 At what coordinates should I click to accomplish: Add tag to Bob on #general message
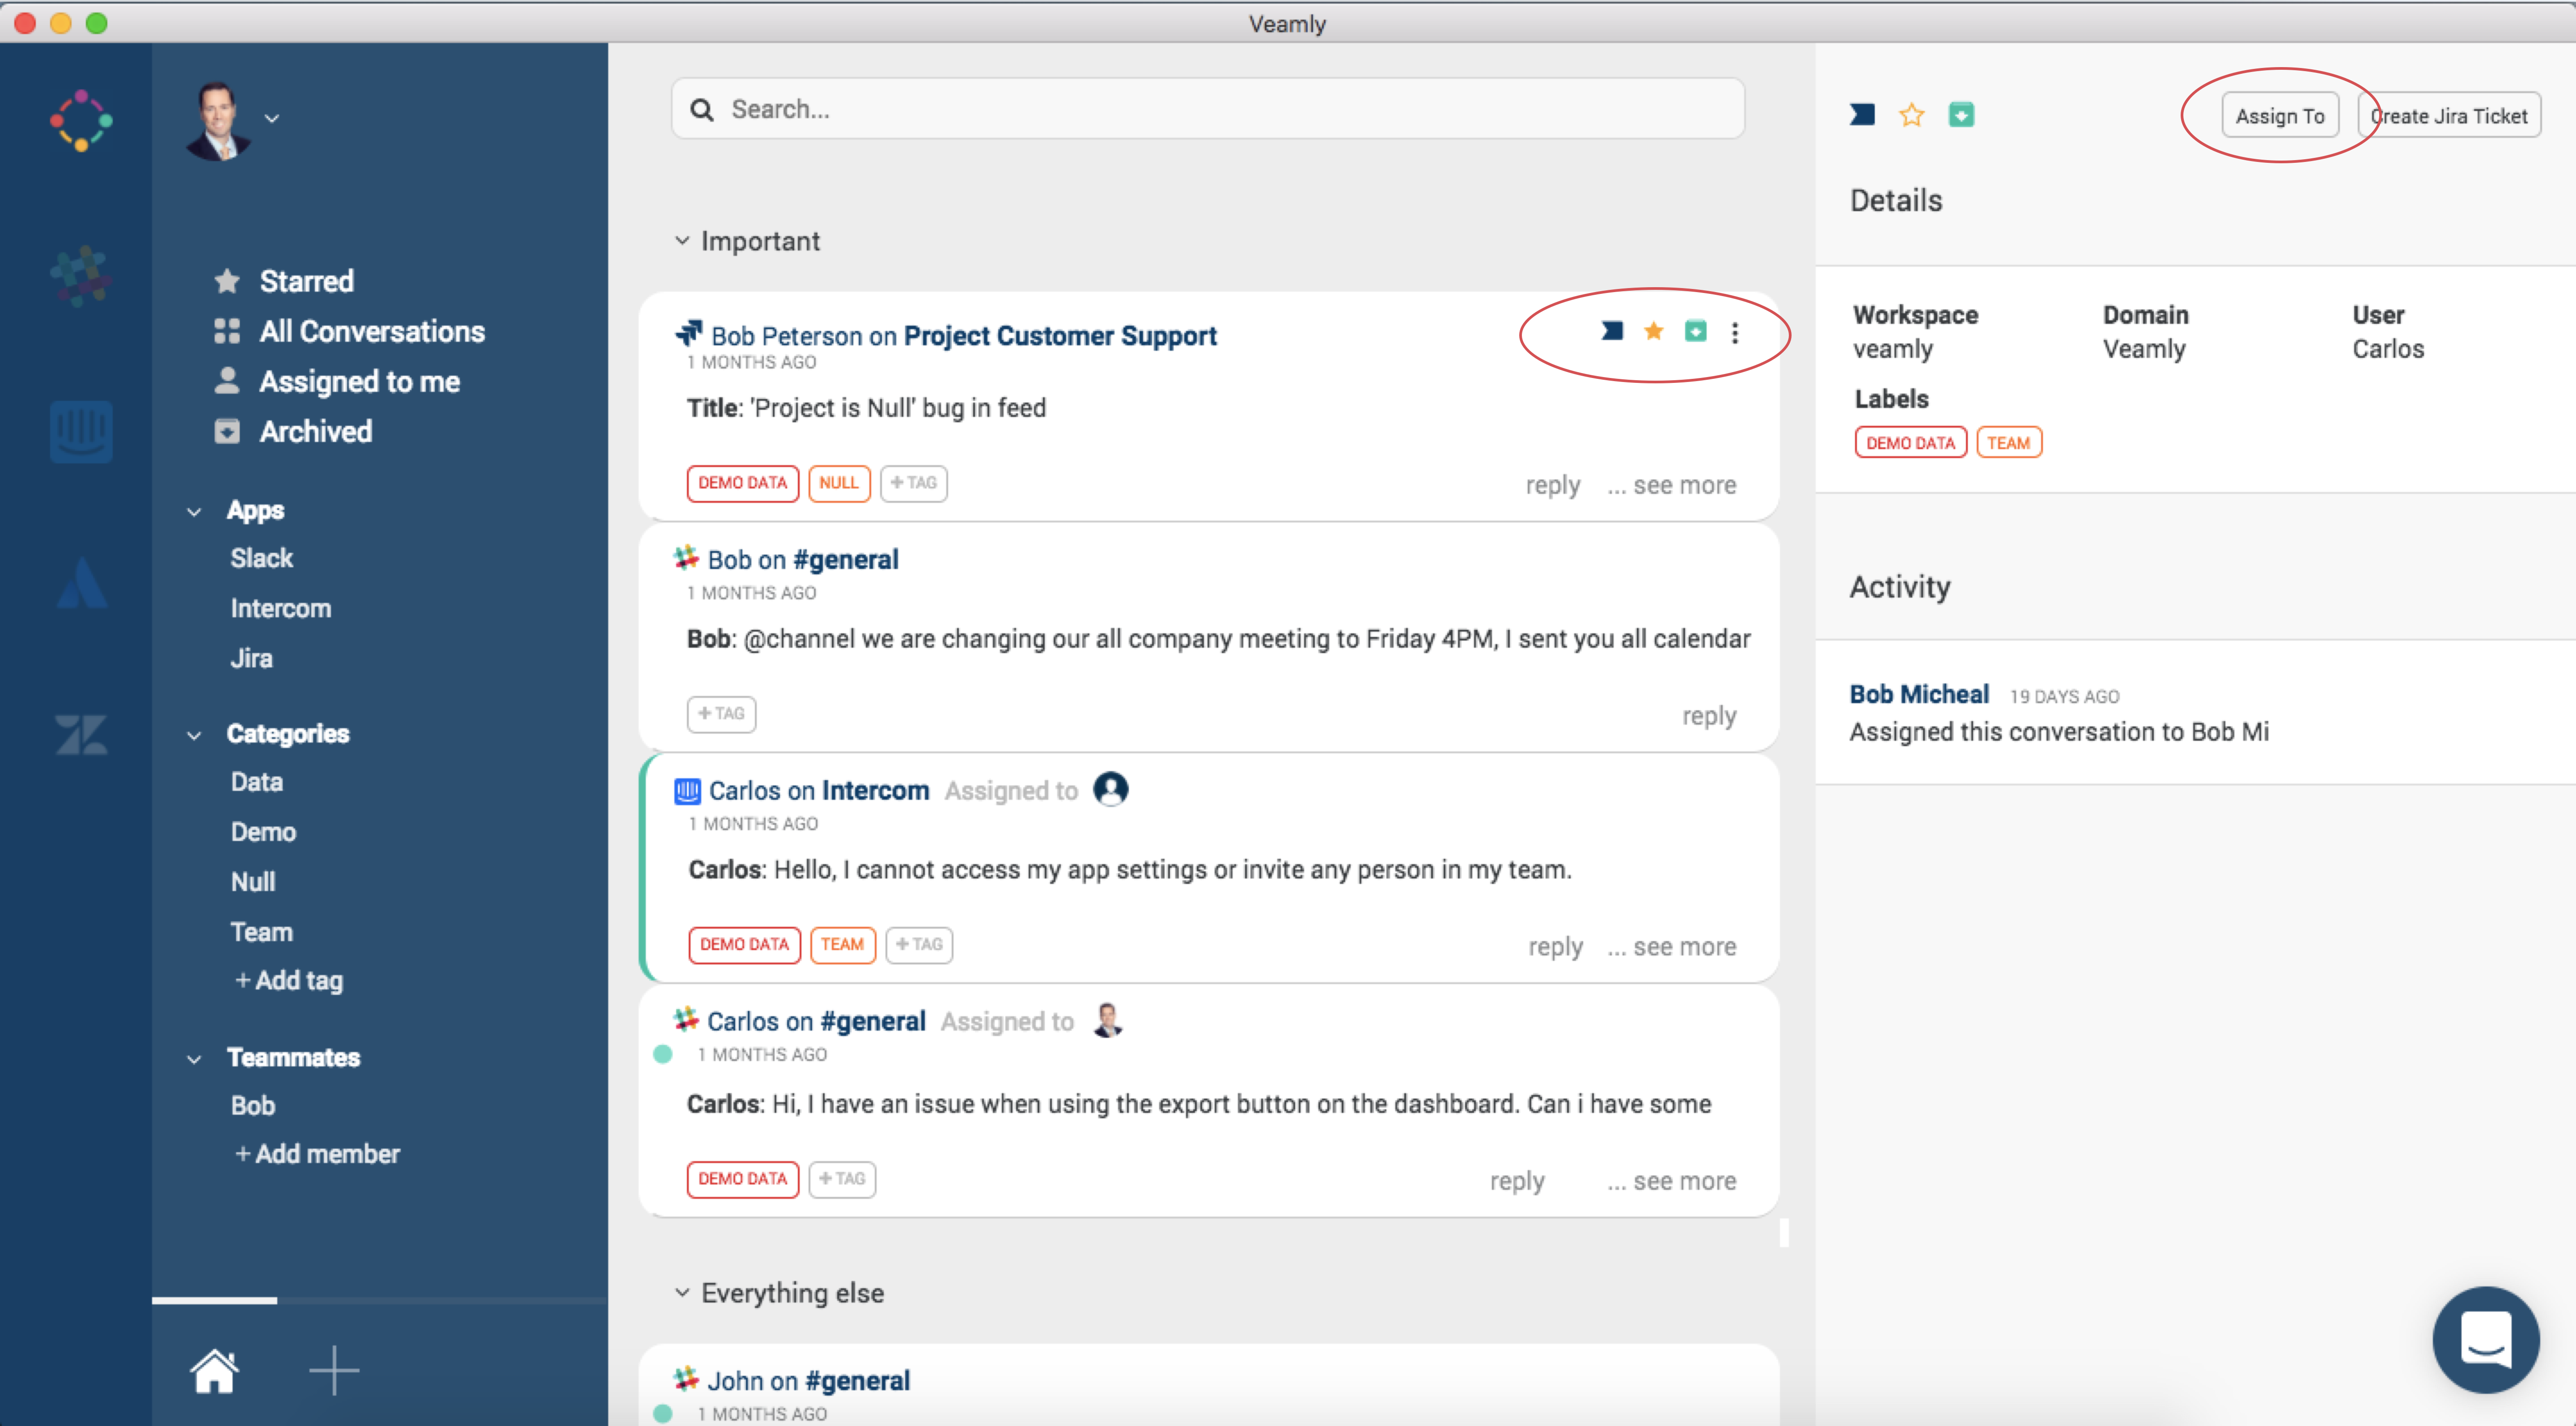pos(722,714)
